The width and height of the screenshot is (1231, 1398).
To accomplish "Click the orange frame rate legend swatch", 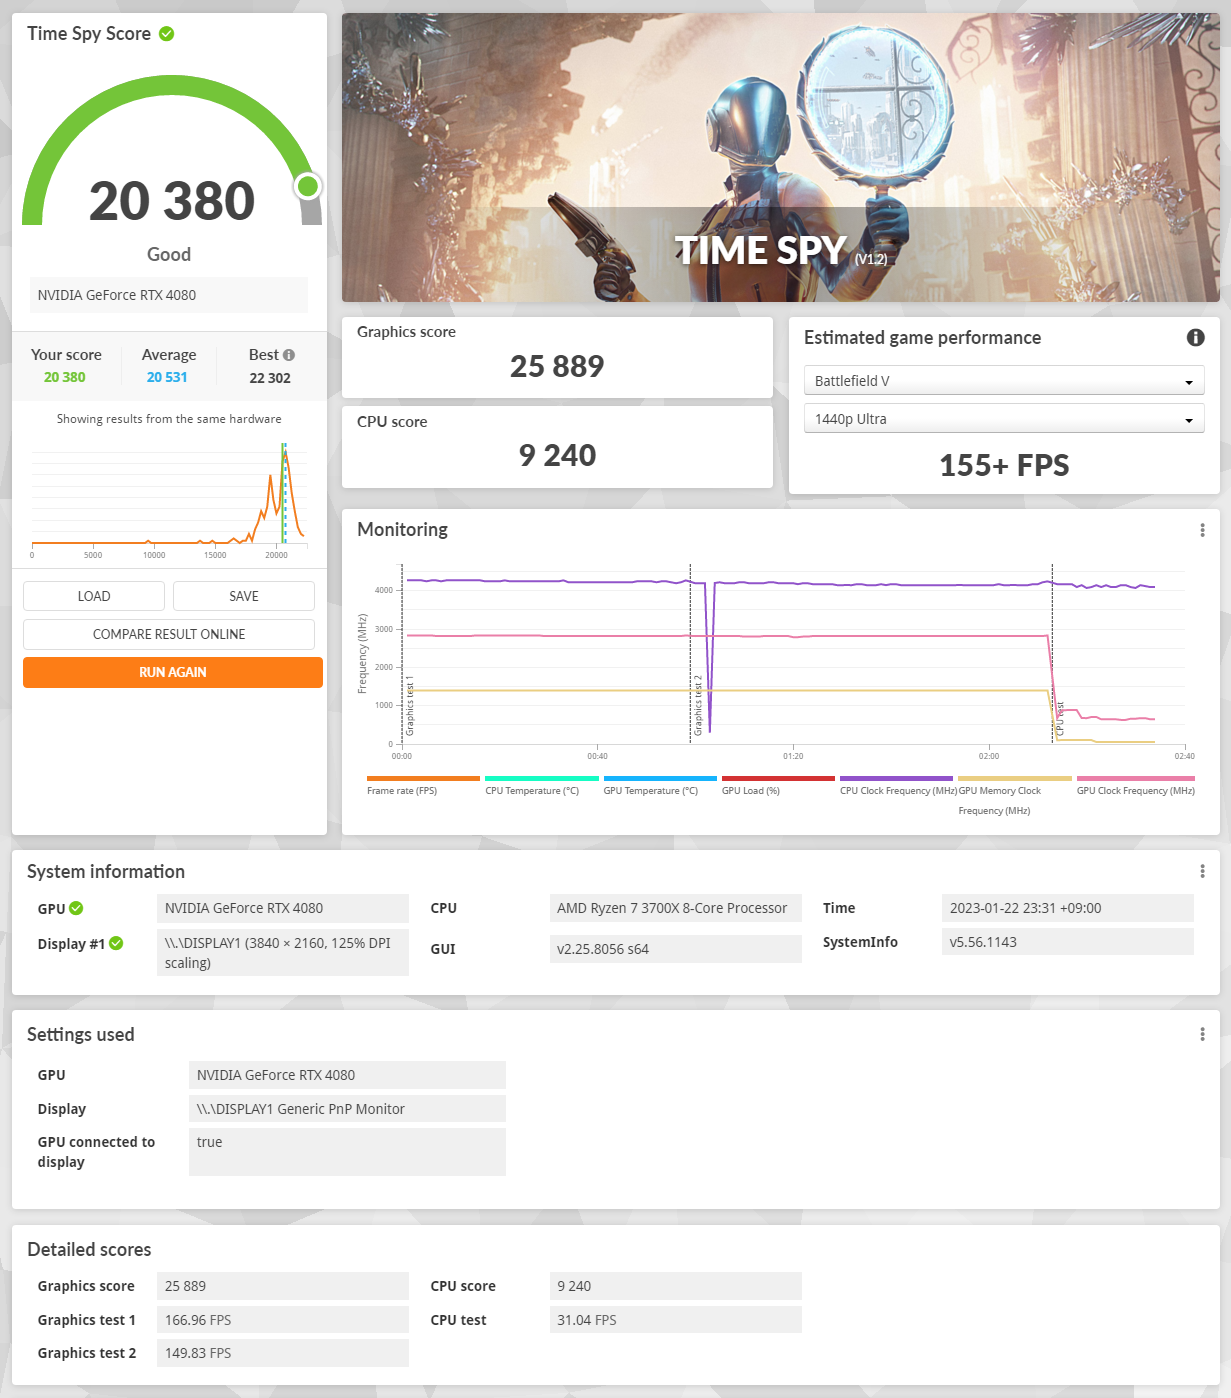I will (424, 778).
